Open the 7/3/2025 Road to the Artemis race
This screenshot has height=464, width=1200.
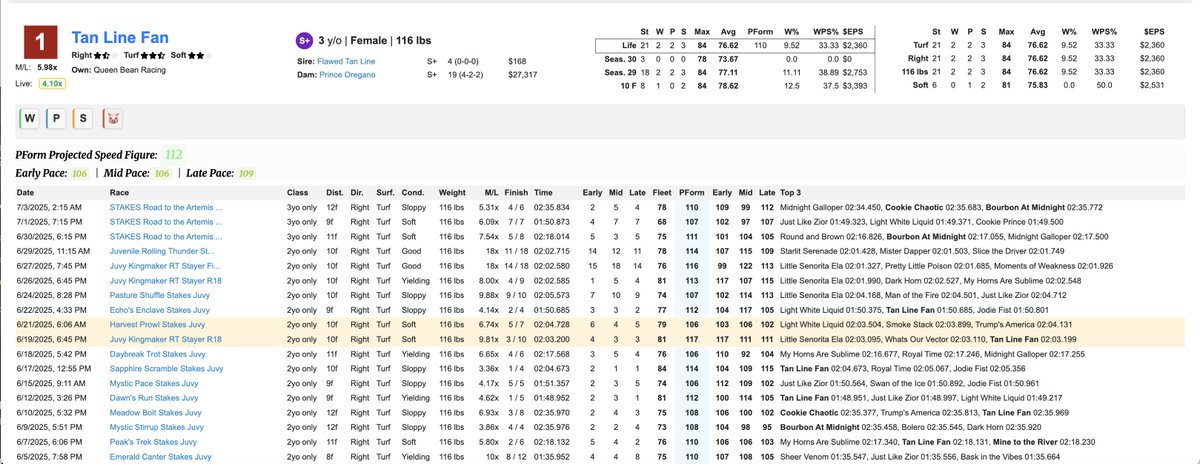click(166, 206)
